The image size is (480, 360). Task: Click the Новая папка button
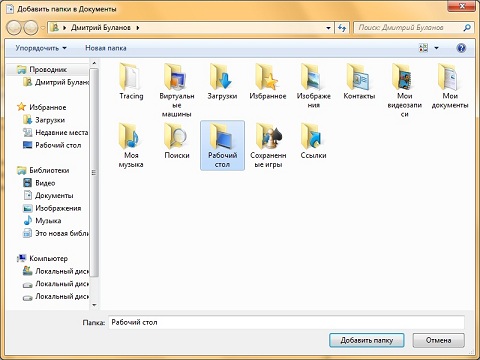point(106,48)
